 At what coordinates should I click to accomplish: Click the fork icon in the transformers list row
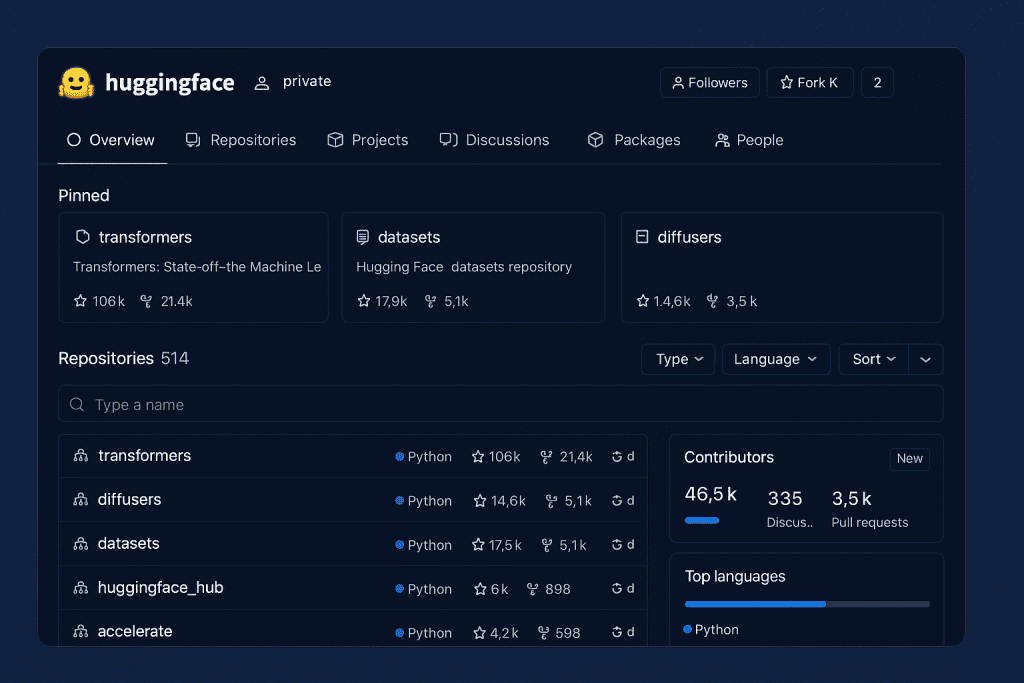pos(547,457)
